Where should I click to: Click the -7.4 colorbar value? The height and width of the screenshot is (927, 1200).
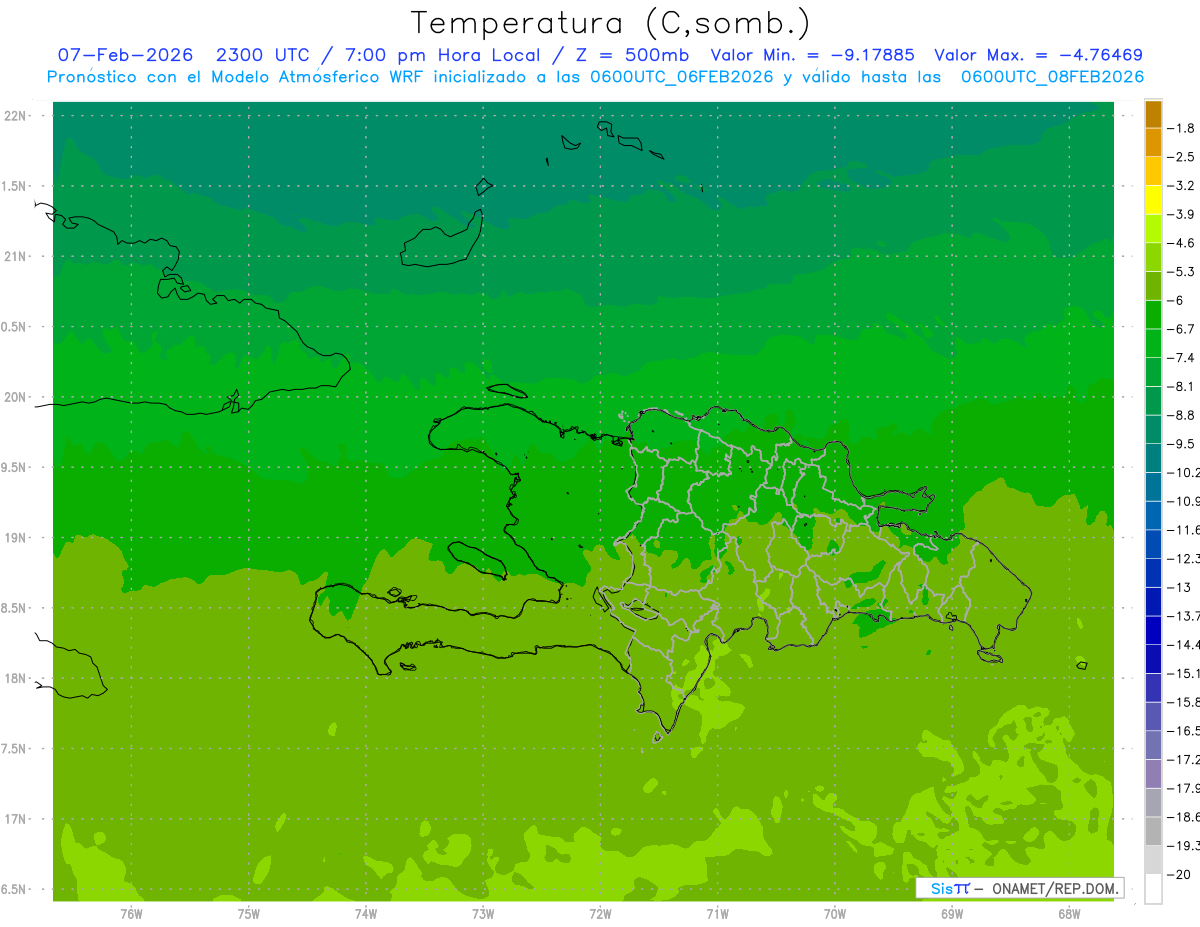1182,357
